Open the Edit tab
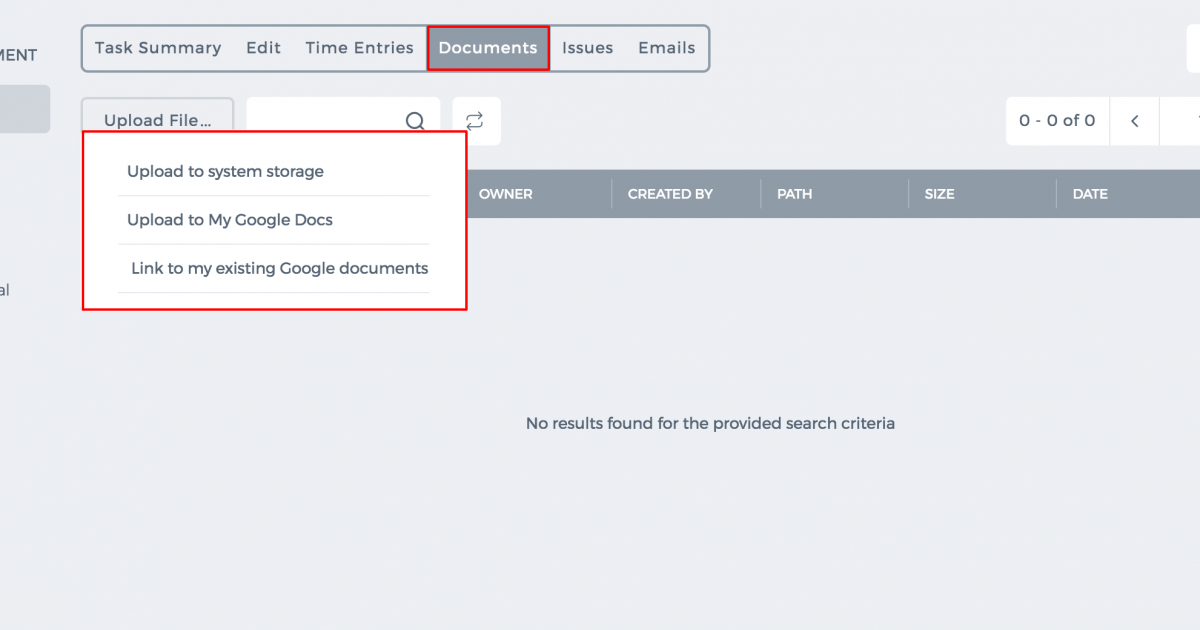1200x630 pixels. coord(264,48)
